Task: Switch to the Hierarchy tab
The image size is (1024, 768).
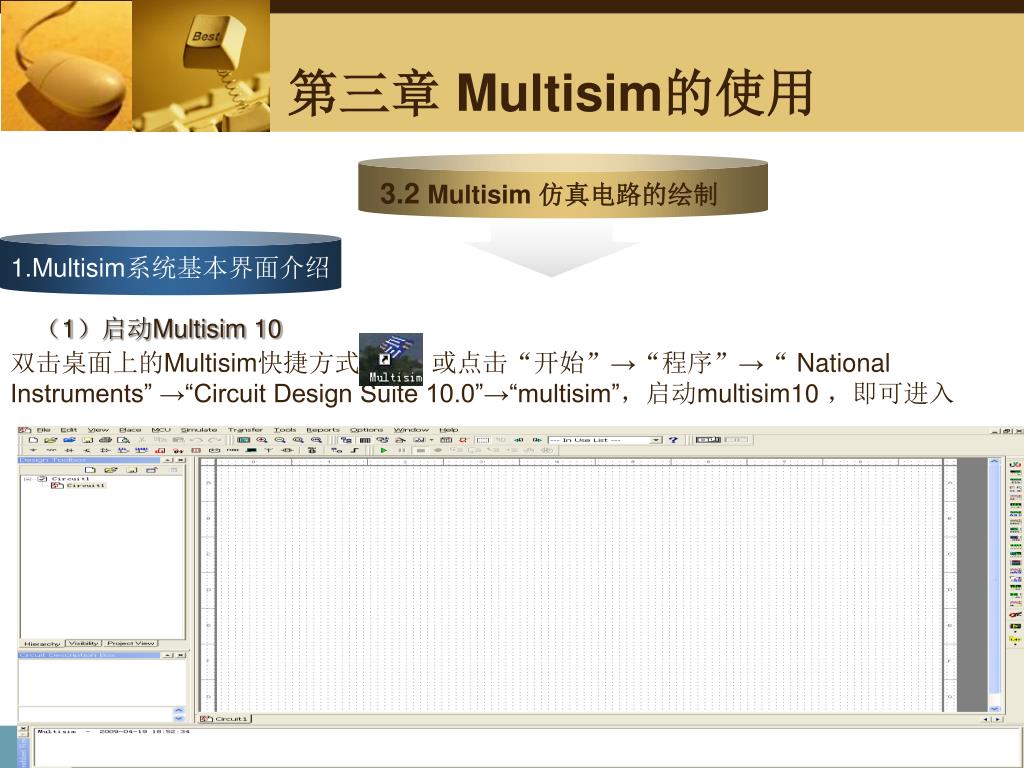Action: [42, 644]
